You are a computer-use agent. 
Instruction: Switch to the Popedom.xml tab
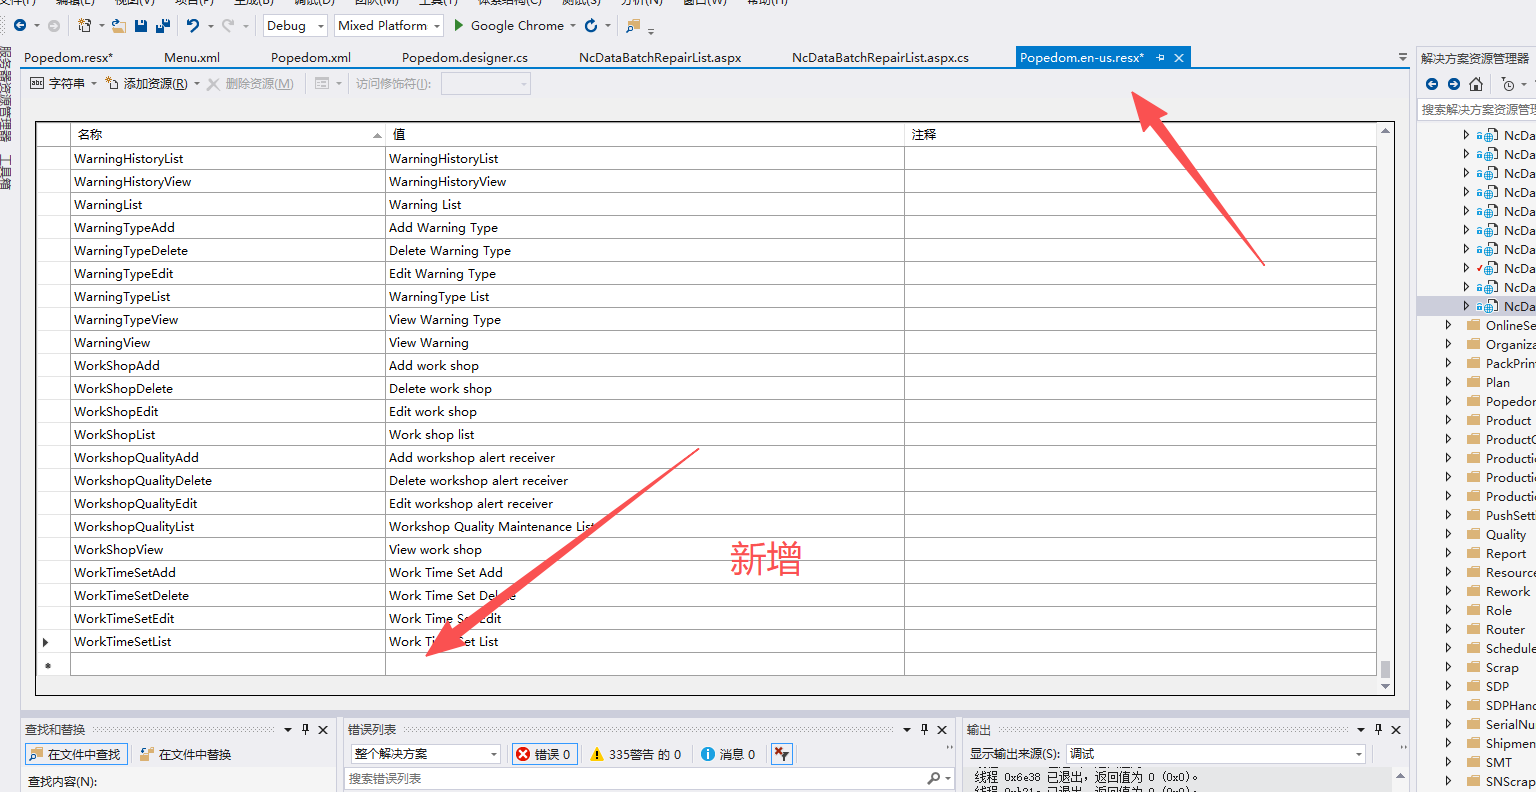311,58
